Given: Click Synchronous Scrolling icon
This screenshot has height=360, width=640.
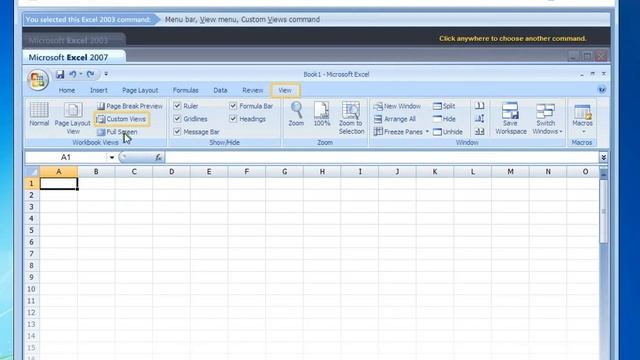Looking at the screenshot, I should (480, 119).
